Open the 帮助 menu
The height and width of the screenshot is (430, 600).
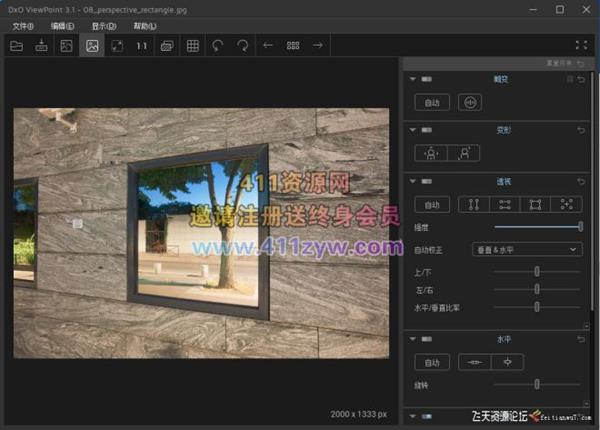click(x=145, y=26)
